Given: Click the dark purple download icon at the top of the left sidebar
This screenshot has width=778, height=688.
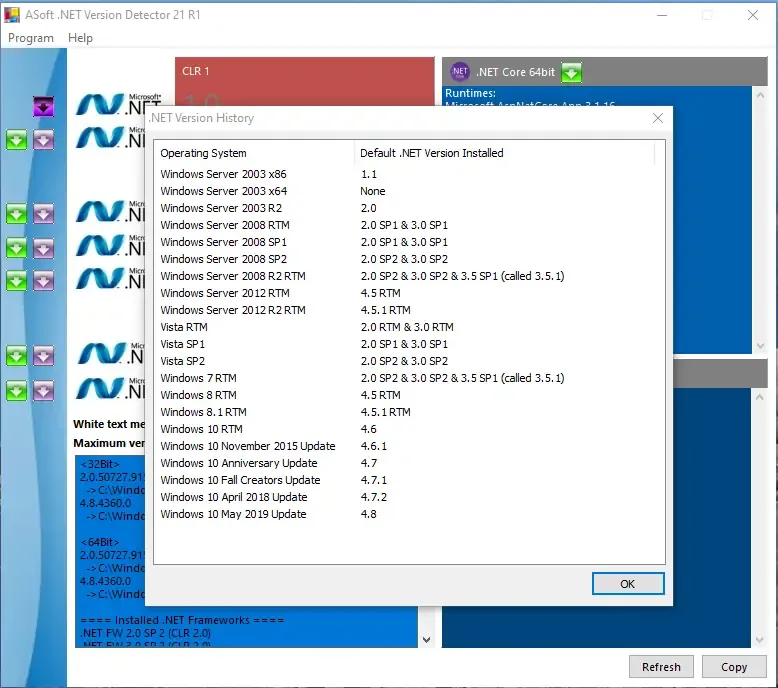Looking at the screenshot, I should tap(44, 106).
